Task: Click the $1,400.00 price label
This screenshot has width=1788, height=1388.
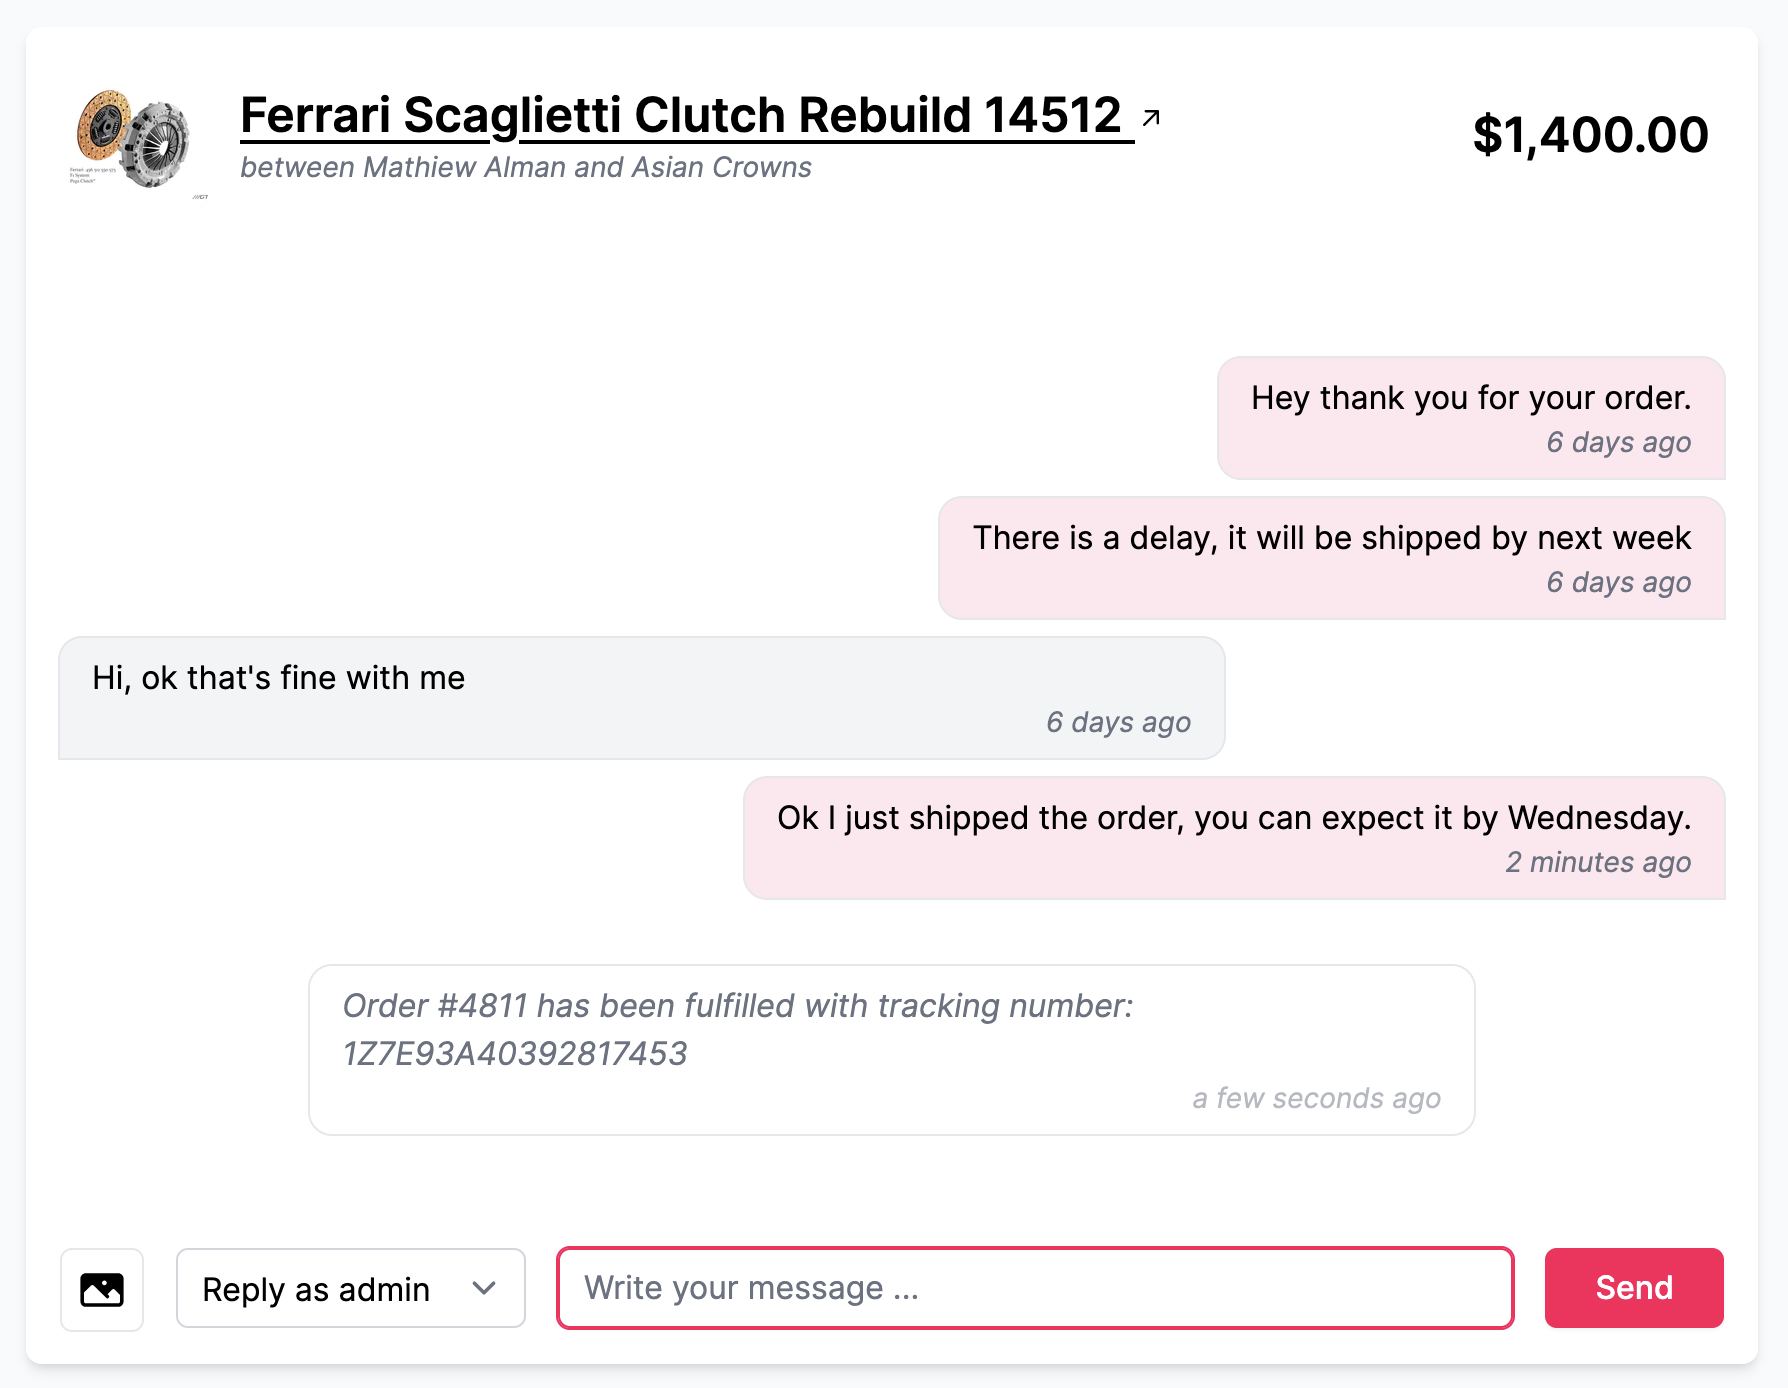Action: [x=1590, y=134]
